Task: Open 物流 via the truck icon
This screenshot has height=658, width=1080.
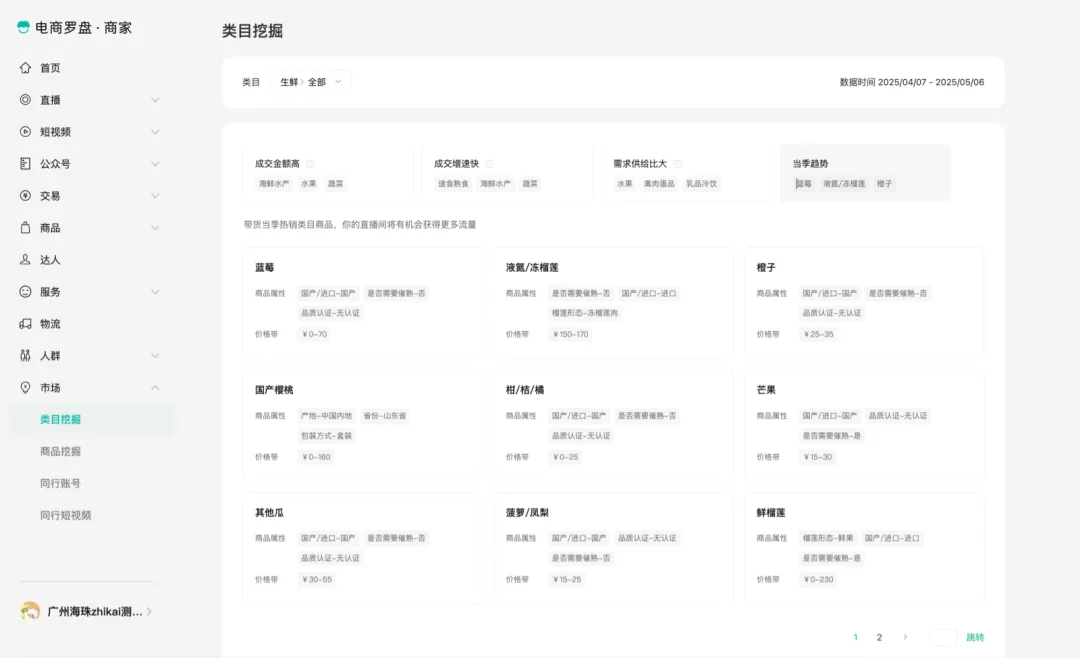Action: 25,323
